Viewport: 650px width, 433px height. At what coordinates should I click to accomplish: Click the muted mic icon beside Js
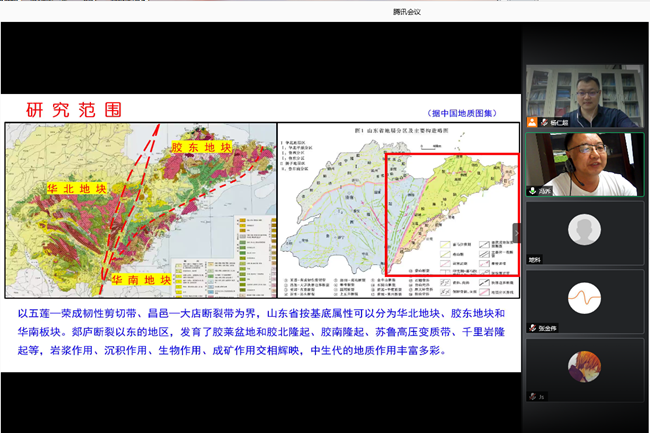pos(533,396)
